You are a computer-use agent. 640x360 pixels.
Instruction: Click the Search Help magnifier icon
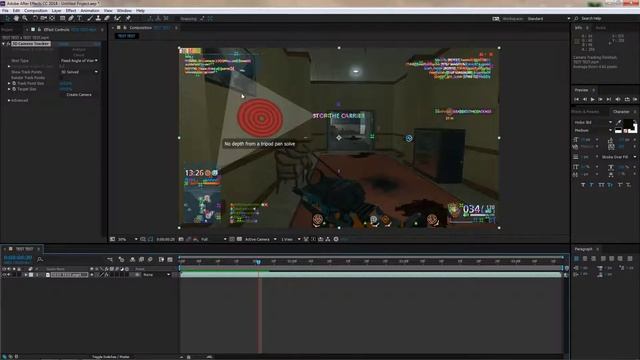(x=576, y=18)
